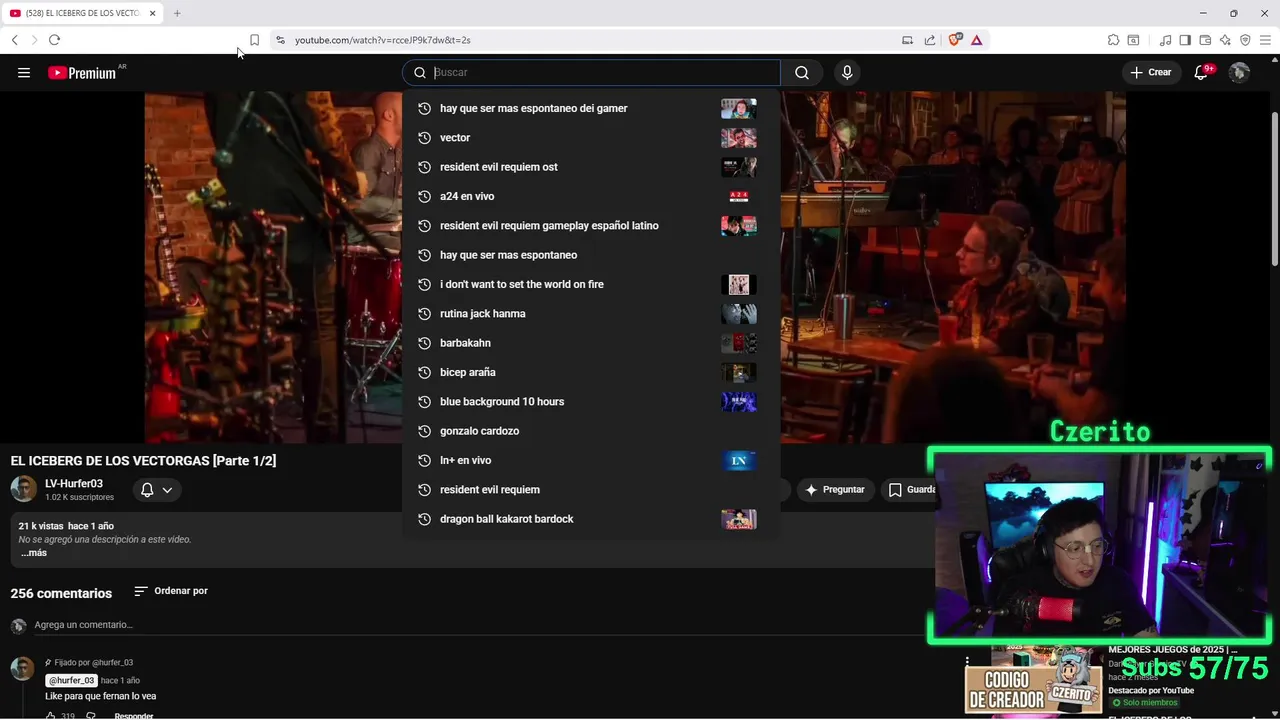Open Brave Playlist music note icon
Viewport: 1280px width, 720px height.
click(1165, 40)
